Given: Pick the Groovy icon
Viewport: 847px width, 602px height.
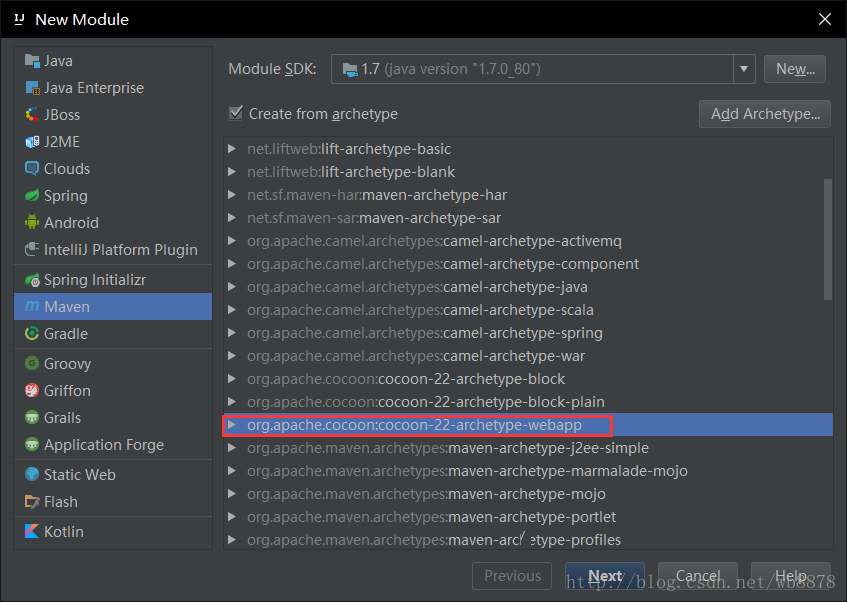Looking at the screenshot, I should click(x=32, y=363).
